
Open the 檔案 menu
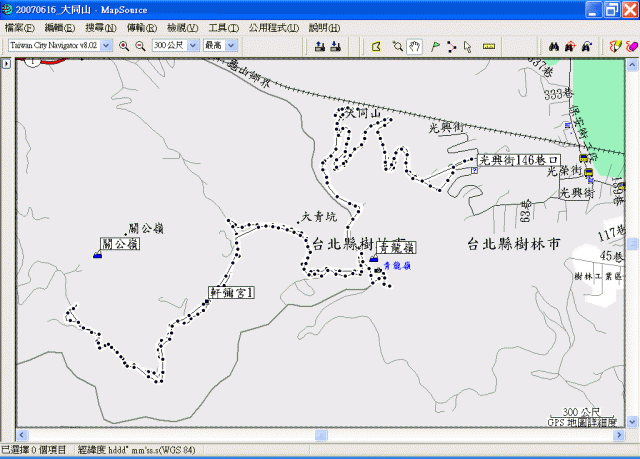pos(19,28)
